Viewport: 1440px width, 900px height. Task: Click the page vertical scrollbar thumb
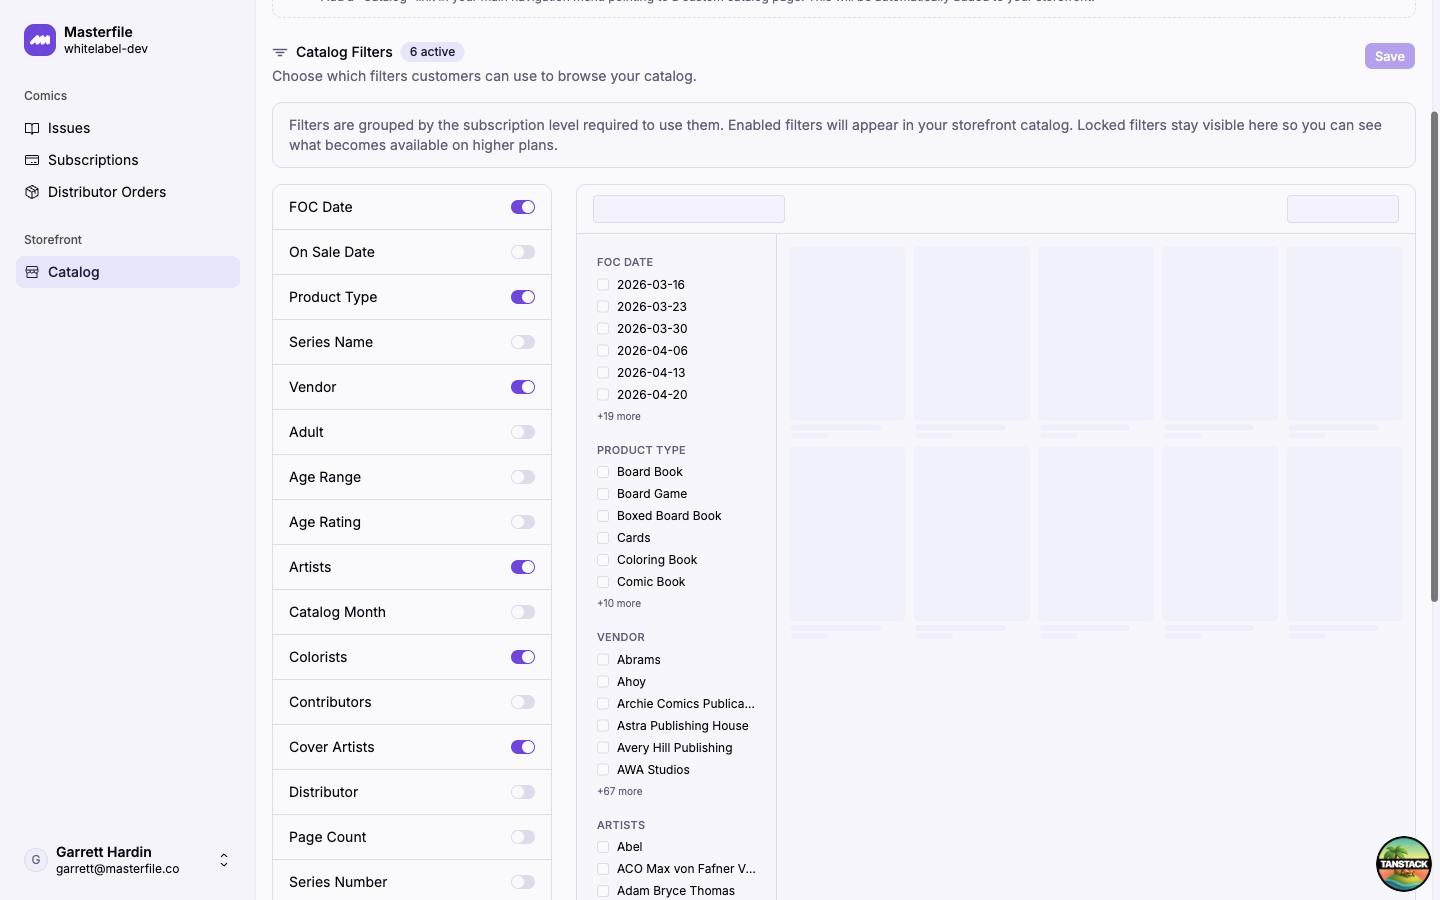click(1435, 356)
